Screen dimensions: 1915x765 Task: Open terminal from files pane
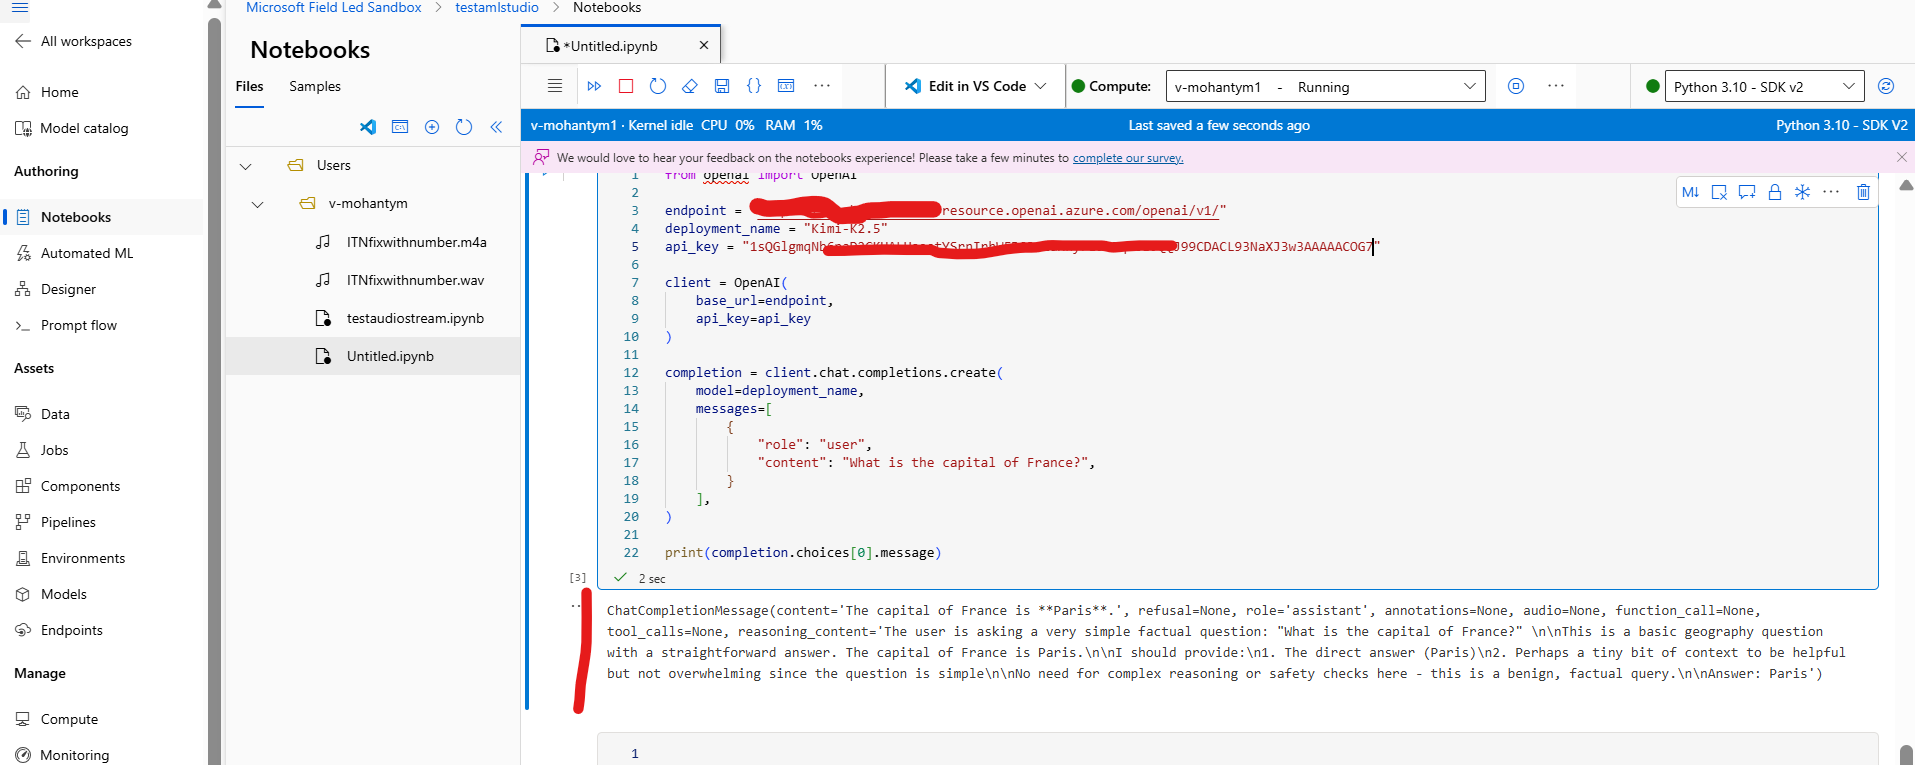pyautogui.click(x=400, y=127)
